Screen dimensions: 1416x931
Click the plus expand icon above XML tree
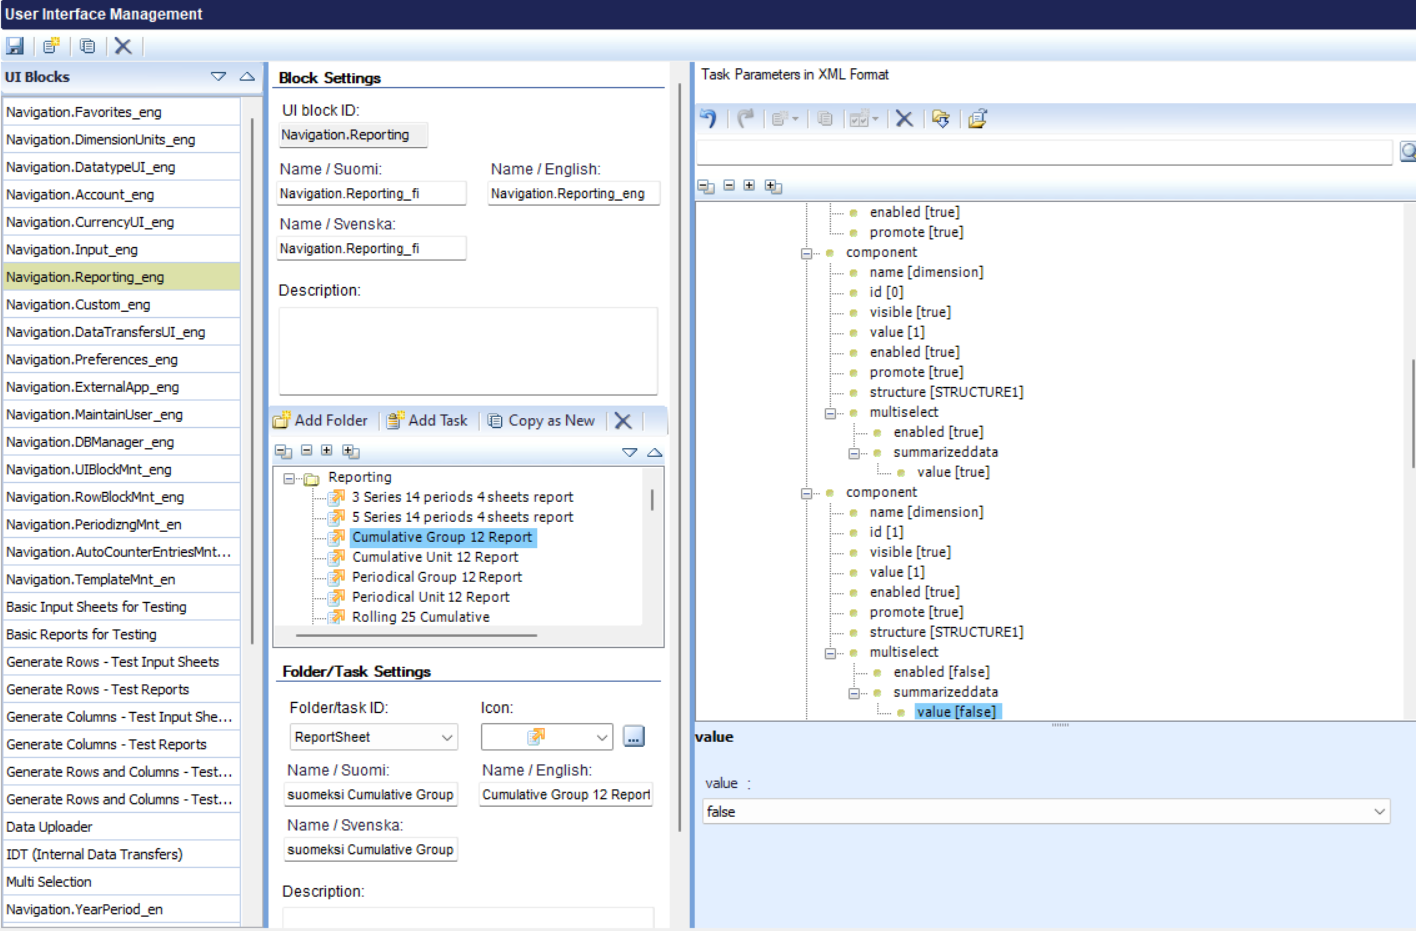(749, 185)
